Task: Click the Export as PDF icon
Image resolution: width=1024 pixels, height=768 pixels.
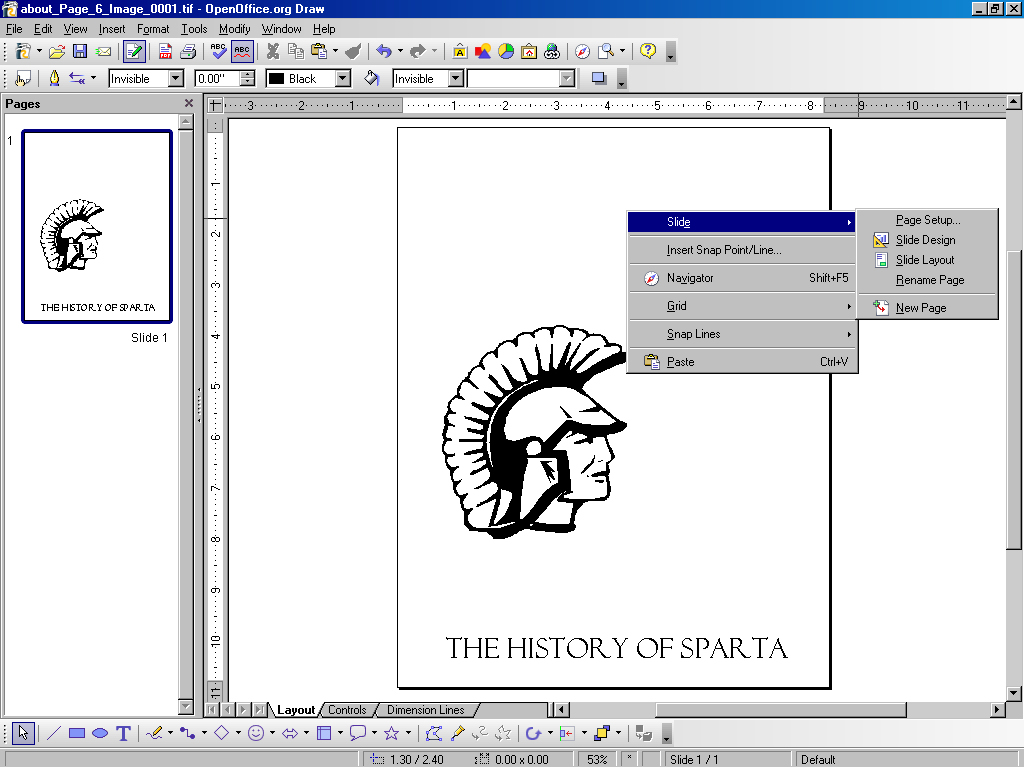Action: (x=166, y=51)
